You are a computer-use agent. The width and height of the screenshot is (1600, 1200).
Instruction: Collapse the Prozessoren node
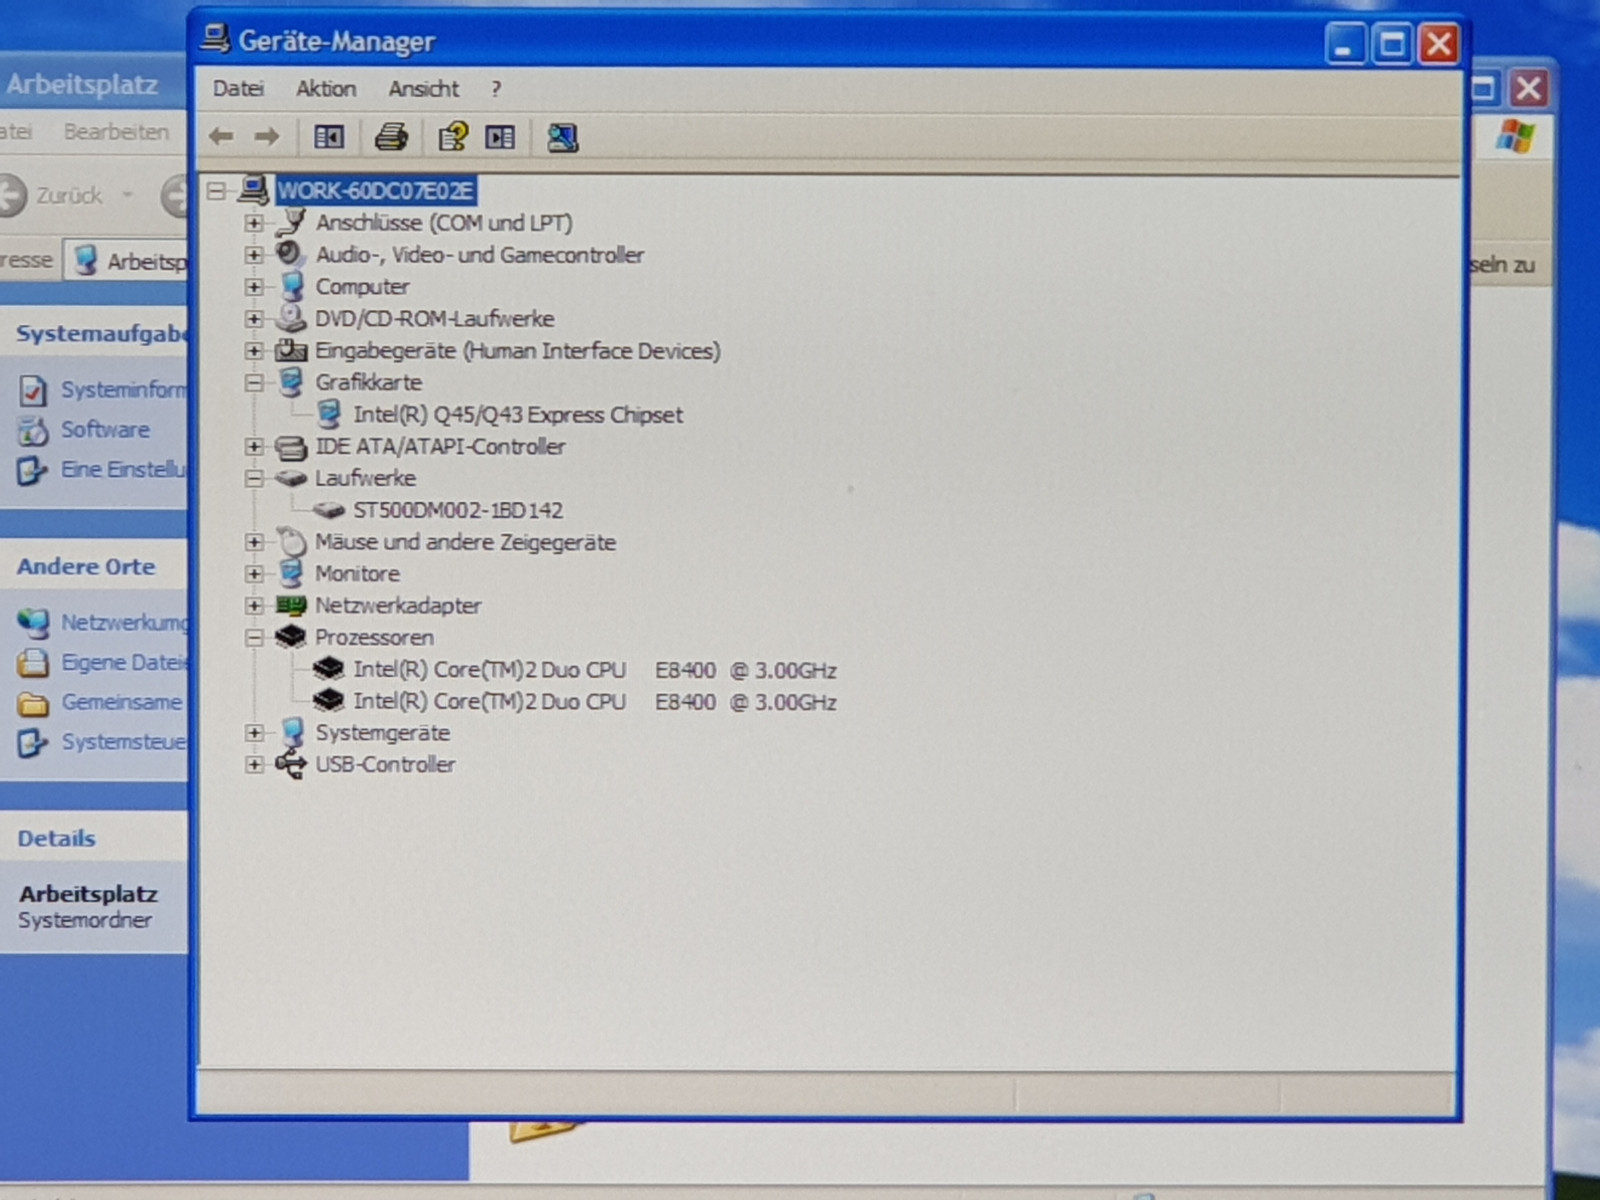tap(254, 638)
